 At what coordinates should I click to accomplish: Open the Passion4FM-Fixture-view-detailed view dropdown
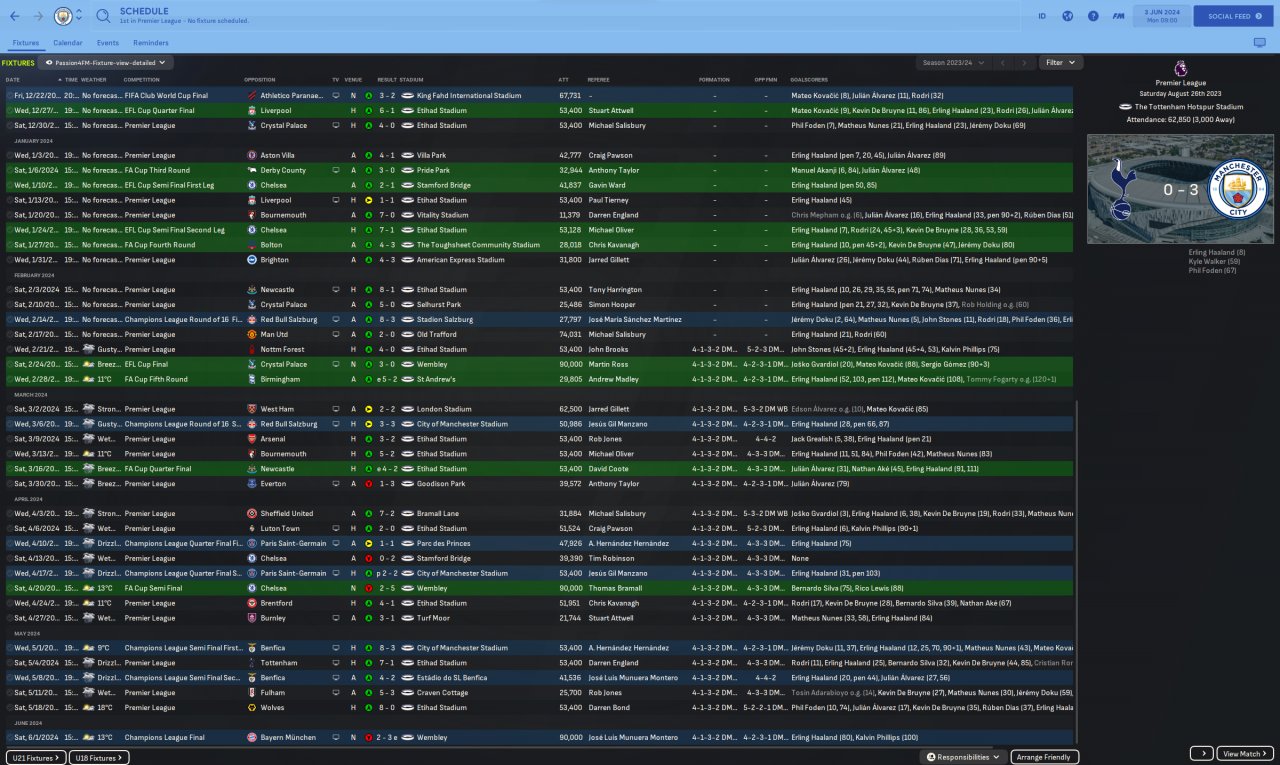pos(108,62)
